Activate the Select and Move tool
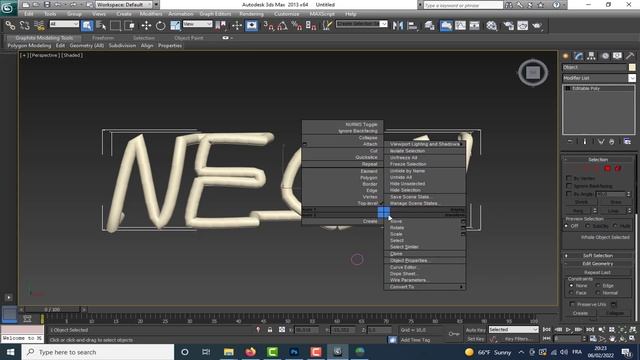The height and width of the screenshot is (360, 640). (x=146, y=26)
